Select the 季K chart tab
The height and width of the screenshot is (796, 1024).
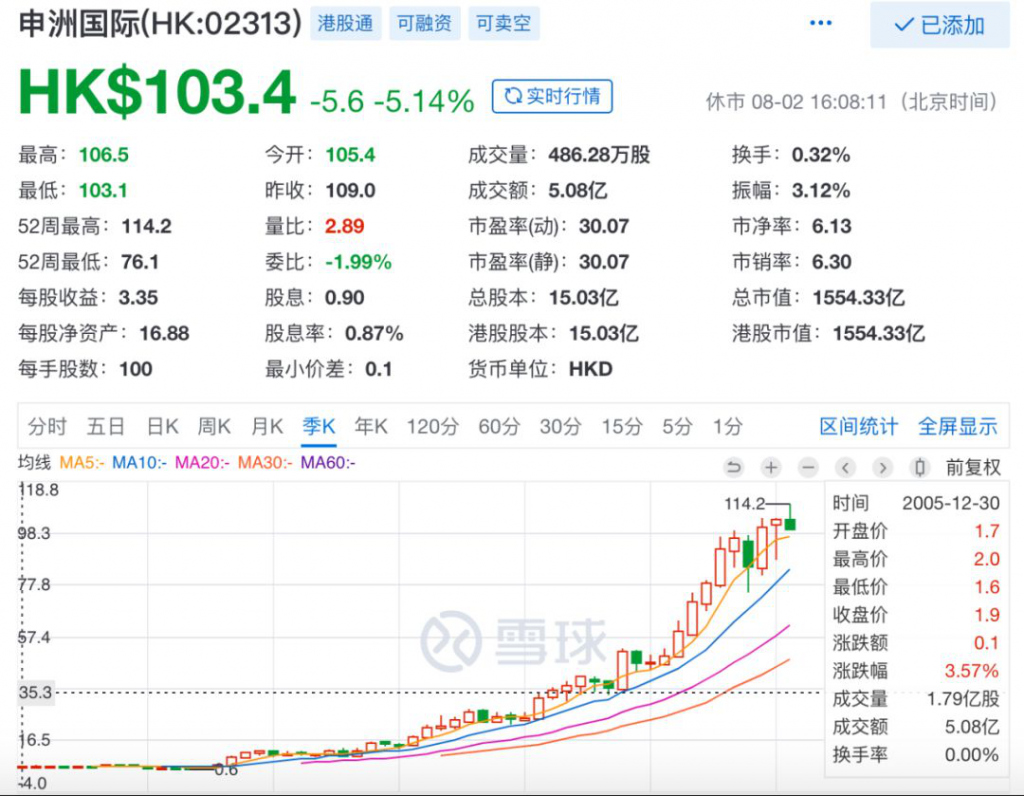(319, 426)
